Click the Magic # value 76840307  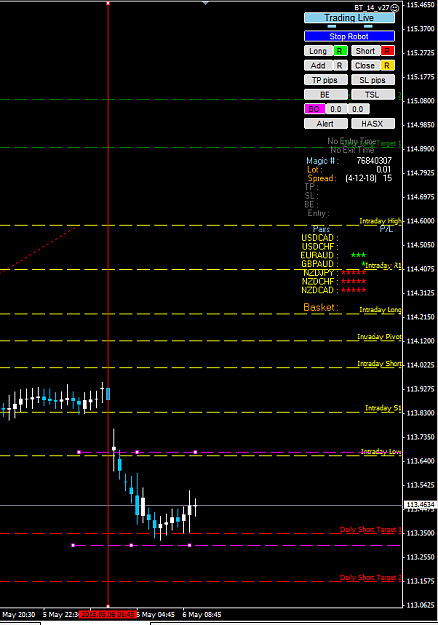click(374, 161)
